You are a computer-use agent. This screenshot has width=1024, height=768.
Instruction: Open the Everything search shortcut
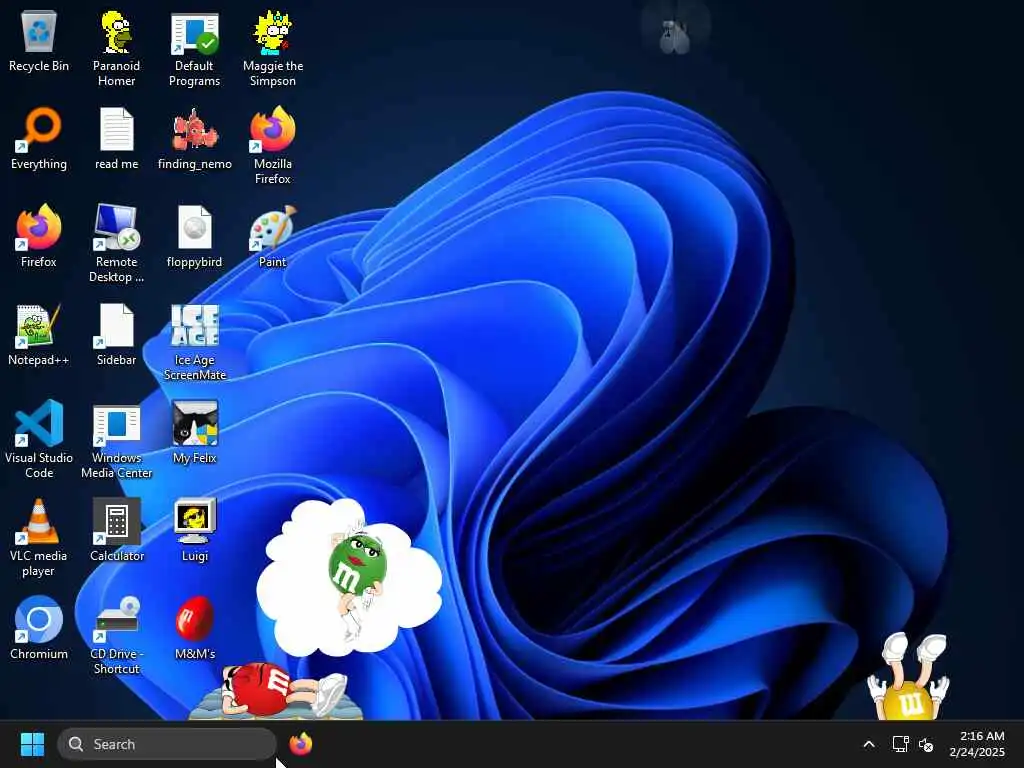pyautogui.click(x=39, y=138)
